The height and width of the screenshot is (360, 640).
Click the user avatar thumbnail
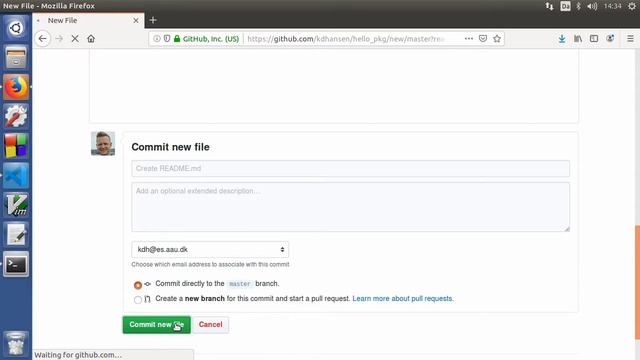(x=103, y=144)
